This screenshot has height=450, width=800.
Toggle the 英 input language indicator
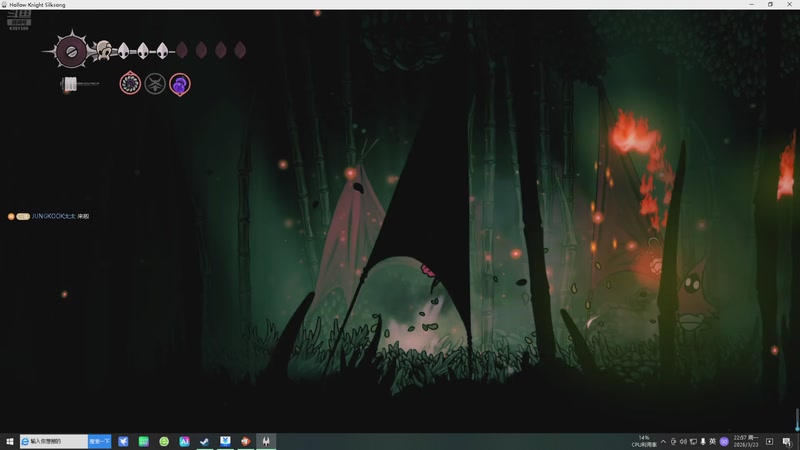[713, 442]
